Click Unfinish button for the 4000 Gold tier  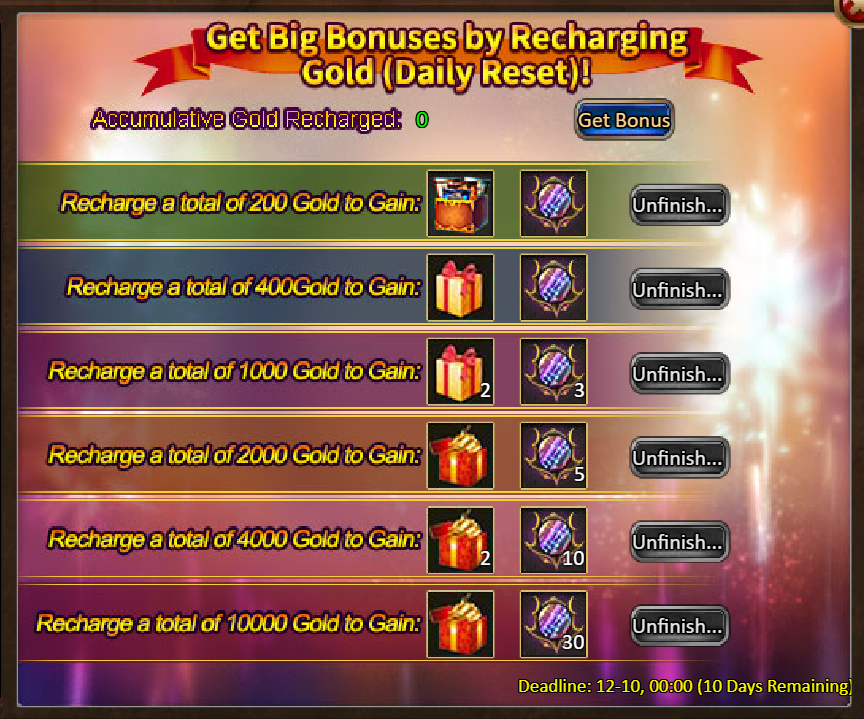click(x=679, y=542)
